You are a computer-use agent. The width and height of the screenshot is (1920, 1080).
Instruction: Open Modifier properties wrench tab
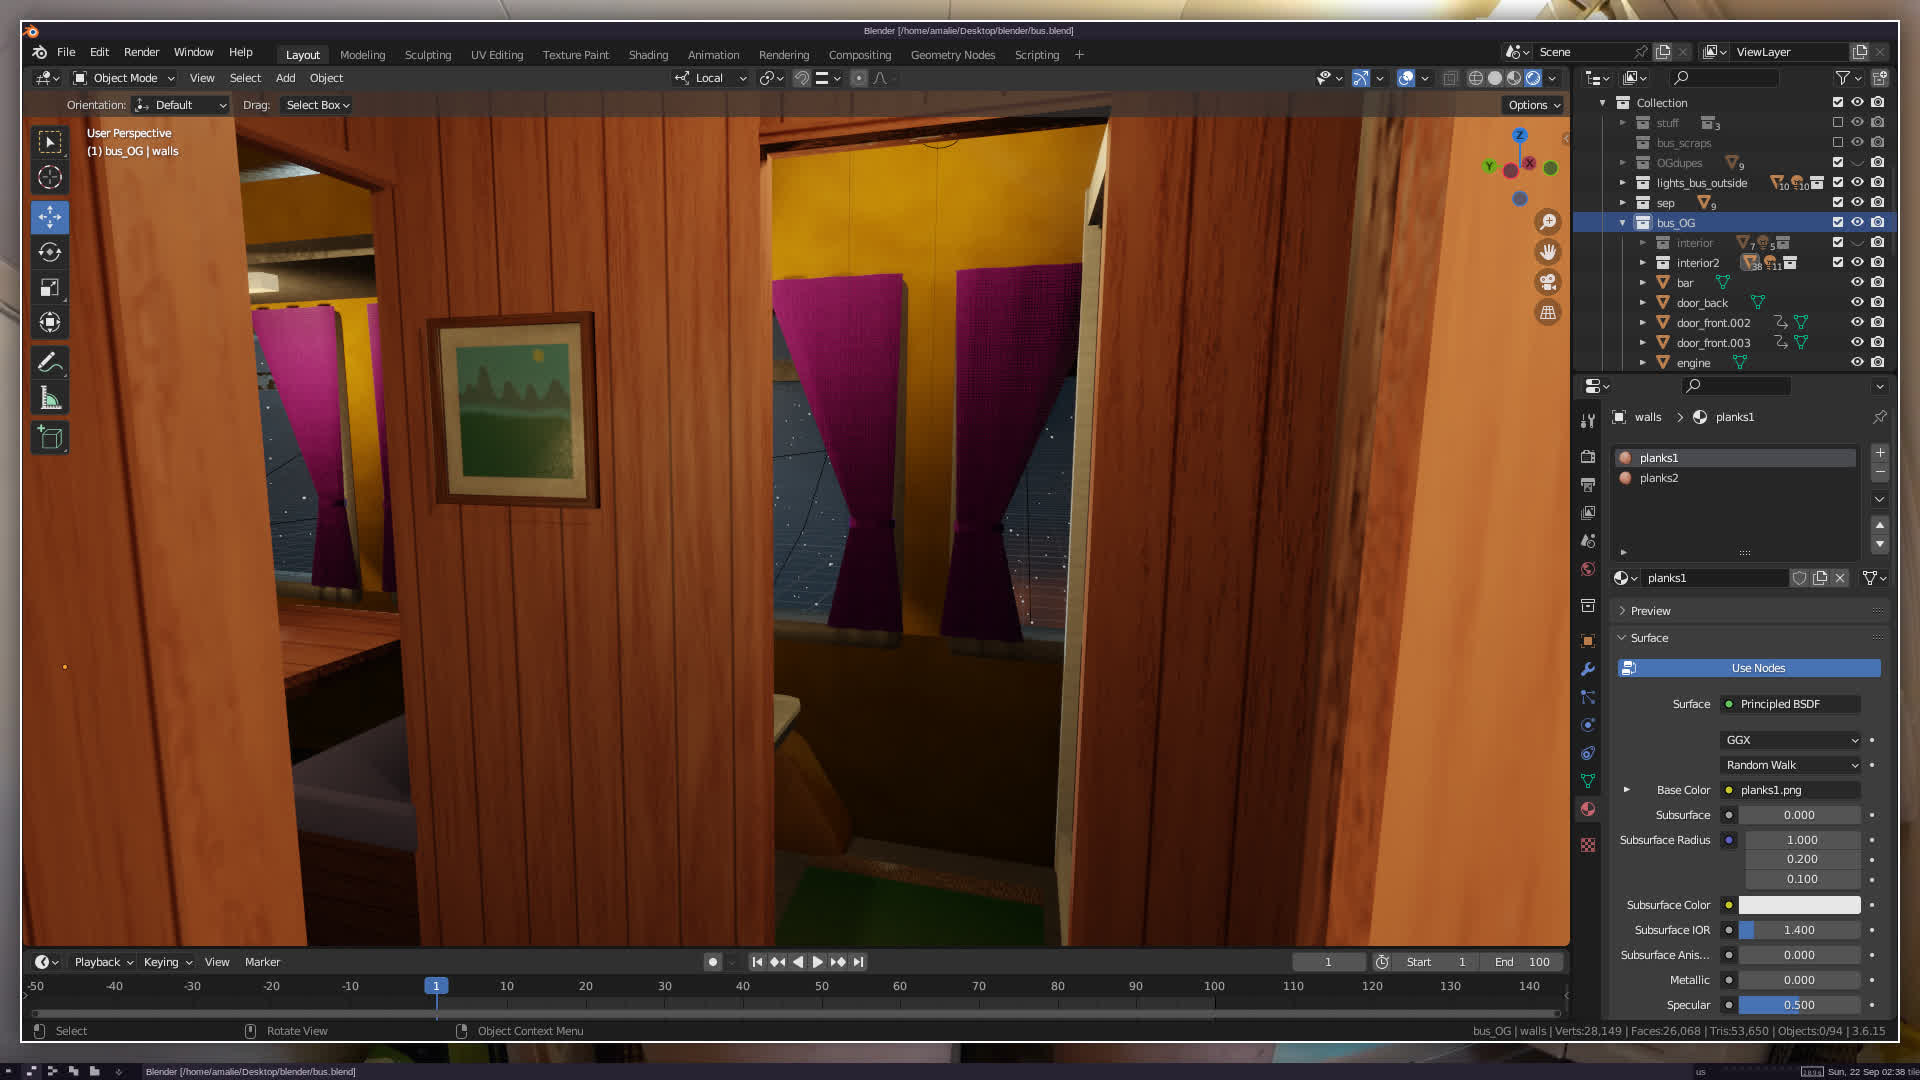point(1588,669)
